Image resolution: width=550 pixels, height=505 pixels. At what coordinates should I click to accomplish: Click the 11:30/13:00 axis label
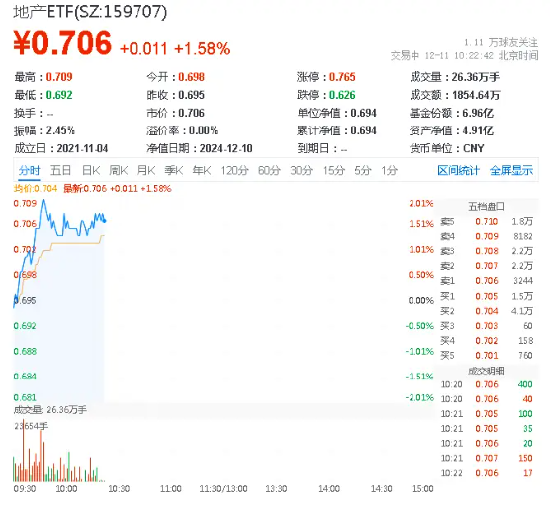pyautogui.click(x=223, y=489)
